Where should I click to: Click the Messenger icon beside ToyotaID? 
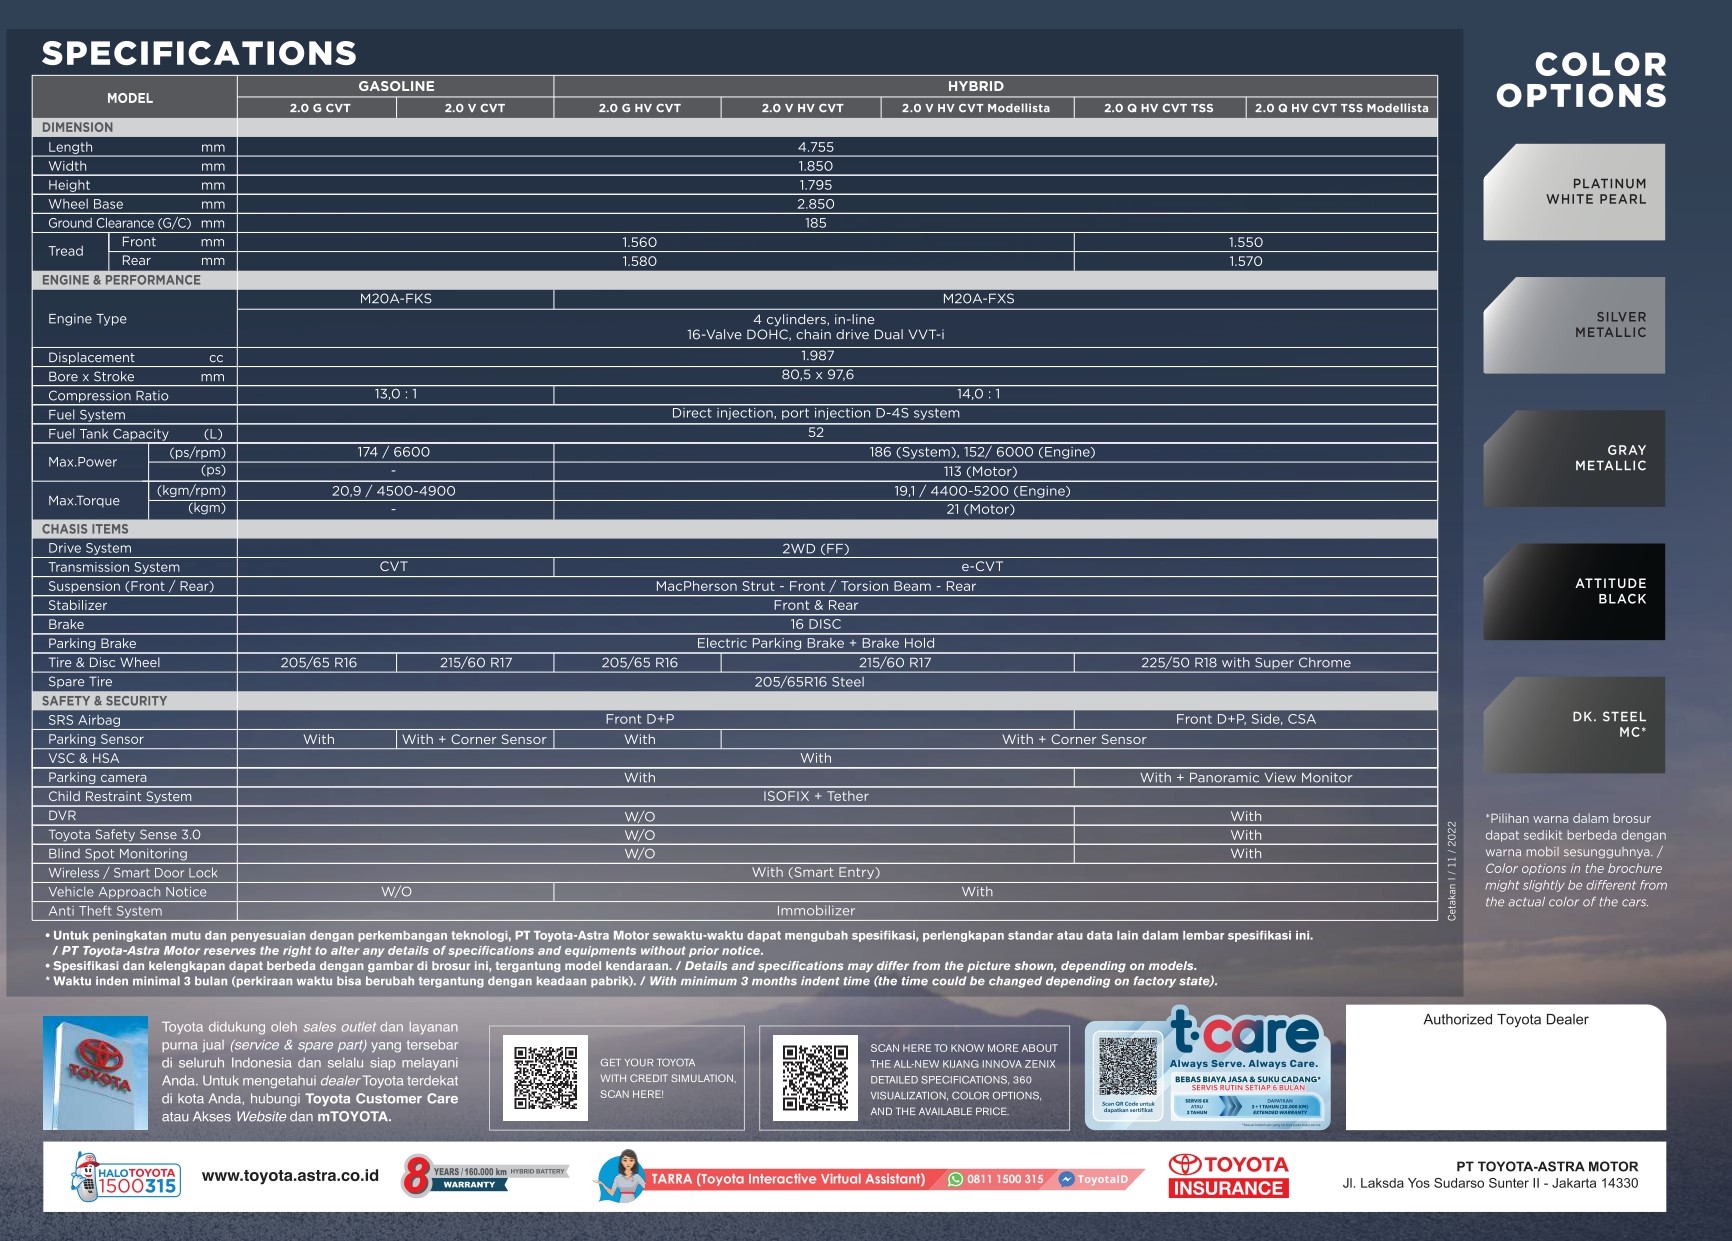1067,1180
